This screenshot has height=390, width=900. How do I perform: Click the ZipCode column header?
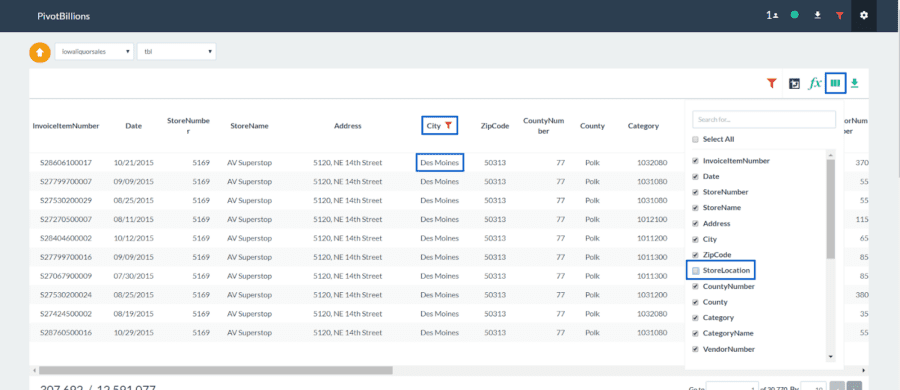[x=495, y=126]
